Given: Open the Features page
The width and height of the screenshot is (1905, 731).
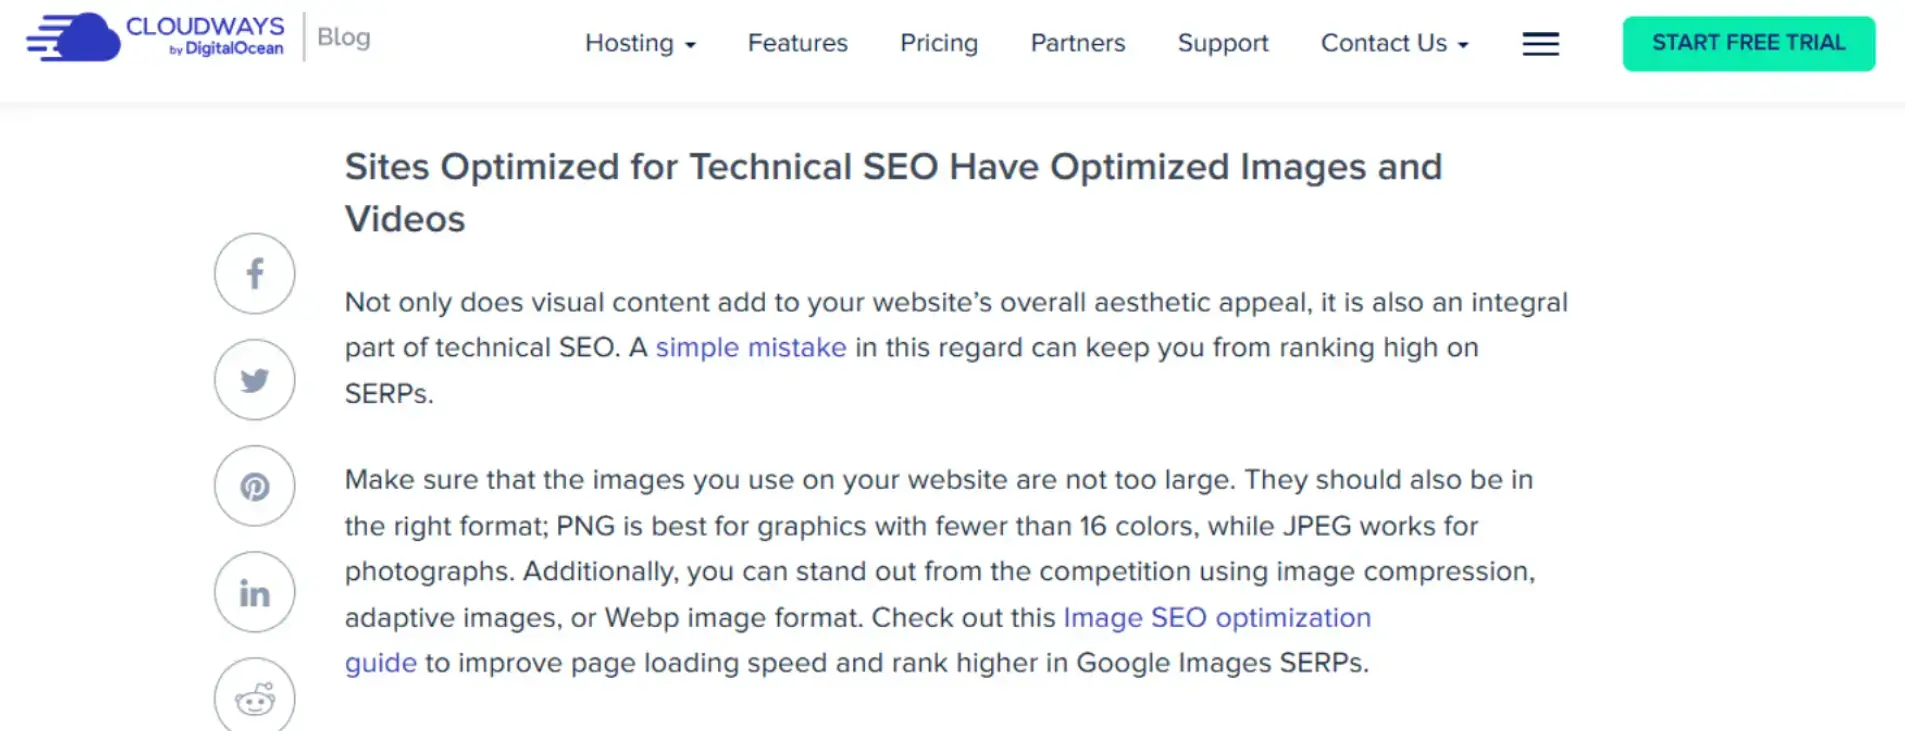Looking at the screenshot, I should (797, 43).
